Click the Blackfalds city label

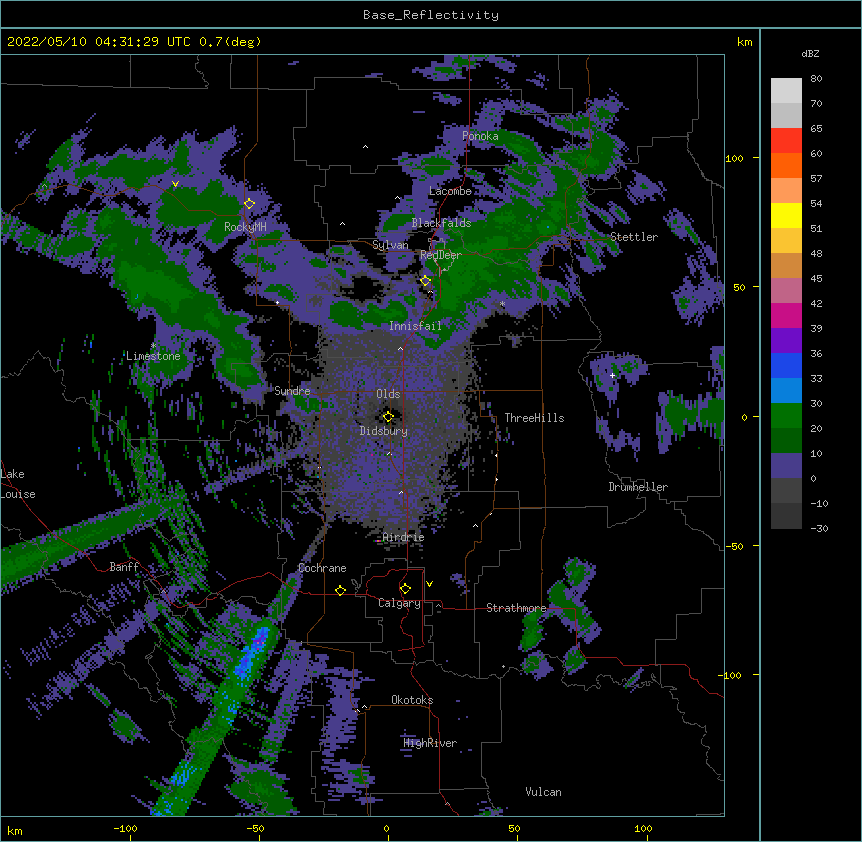pyautogui.click(x=441, y=223)
